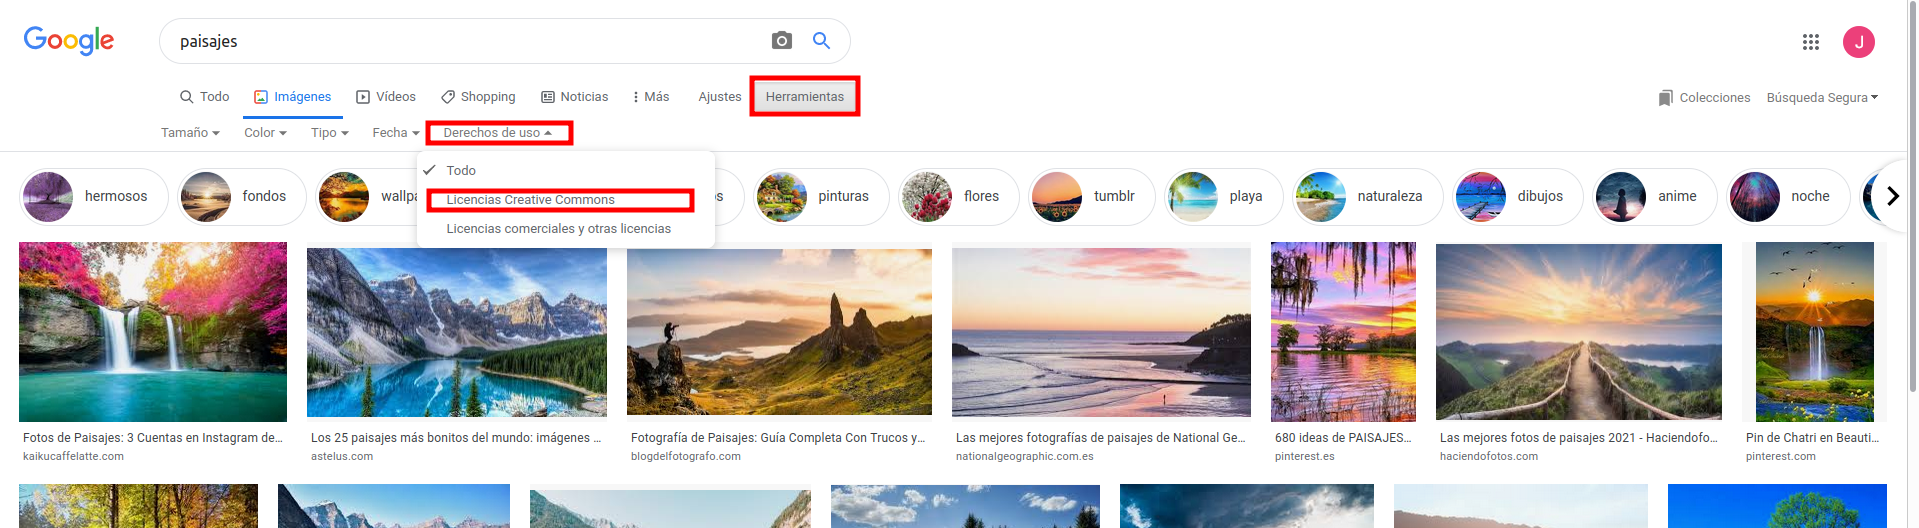Viewport: 1919px width, 528px height.
Task: Expand the Tamaño filter dropdown
Action: click(190, 133)
